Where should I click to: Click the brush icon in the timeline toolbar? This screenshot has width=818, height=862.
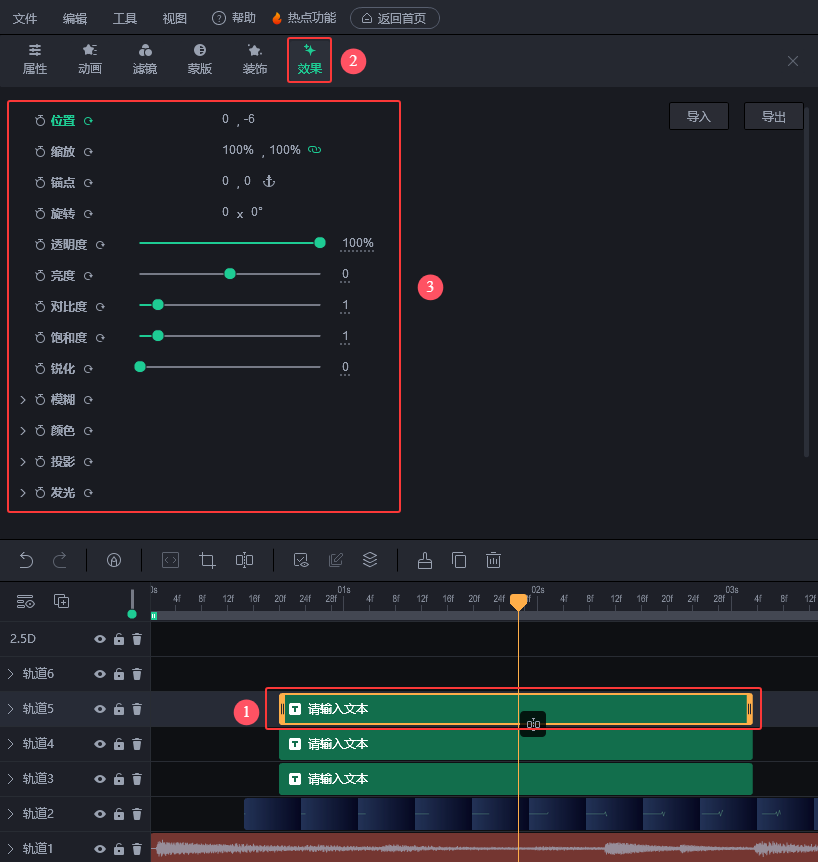(x=424, y=560)
